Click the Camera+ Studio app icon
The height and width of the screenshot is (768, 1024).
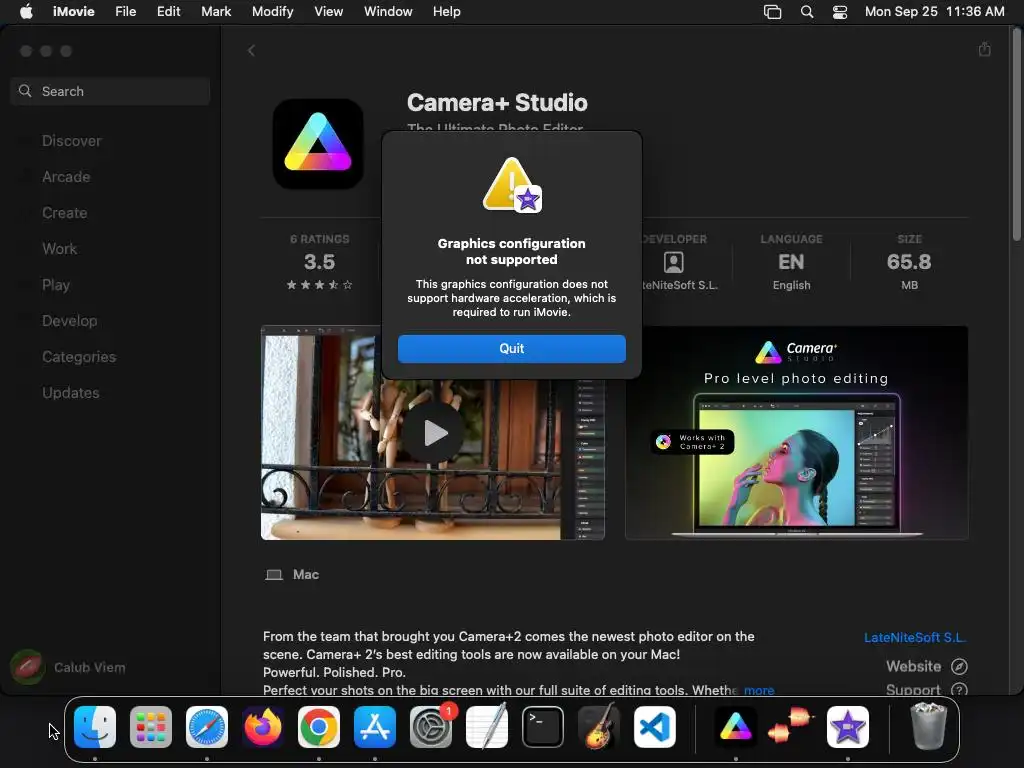tap(318, 144)
